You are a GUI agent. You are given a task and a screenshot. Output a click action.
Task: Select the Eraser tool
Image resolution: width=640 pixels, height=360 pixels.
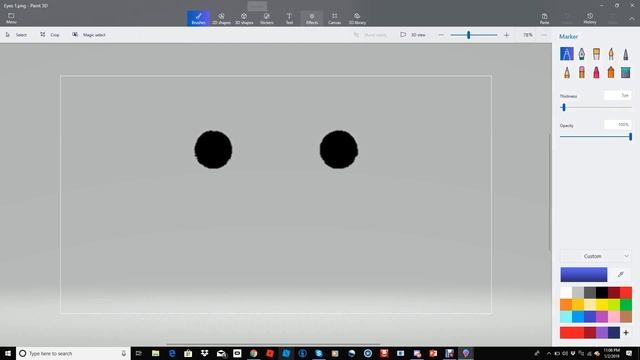[x=581, y=73]
